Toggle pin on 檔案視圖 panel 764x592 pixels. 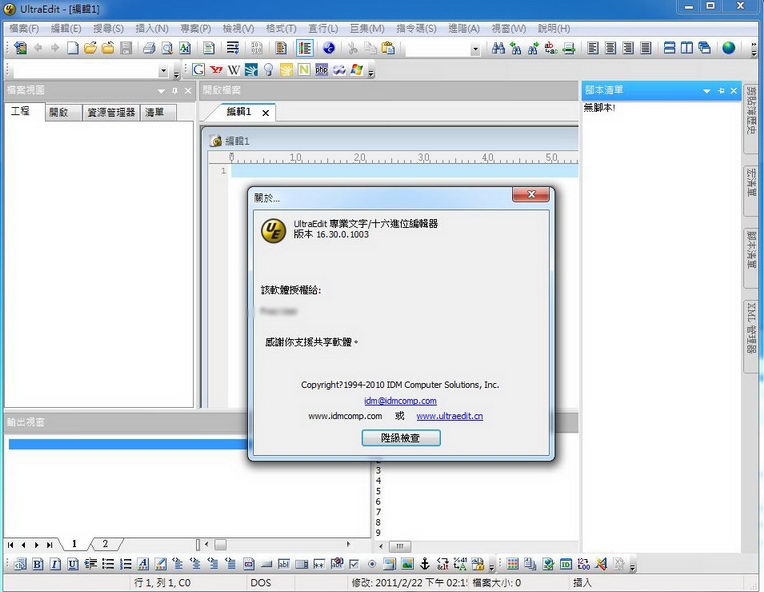pos(174,91)
